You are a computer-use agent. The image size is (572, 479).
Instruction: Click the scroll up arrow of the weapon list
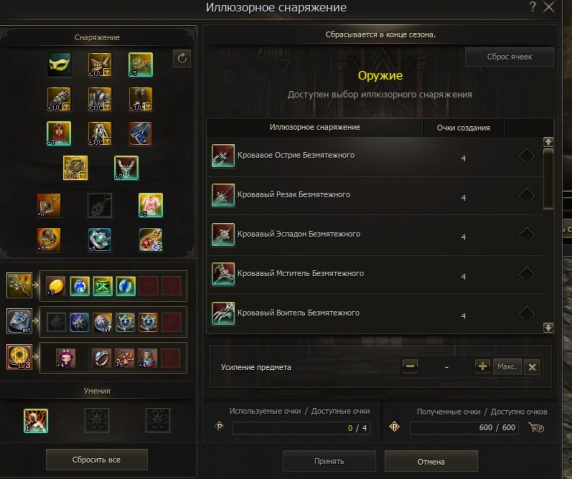548,142
